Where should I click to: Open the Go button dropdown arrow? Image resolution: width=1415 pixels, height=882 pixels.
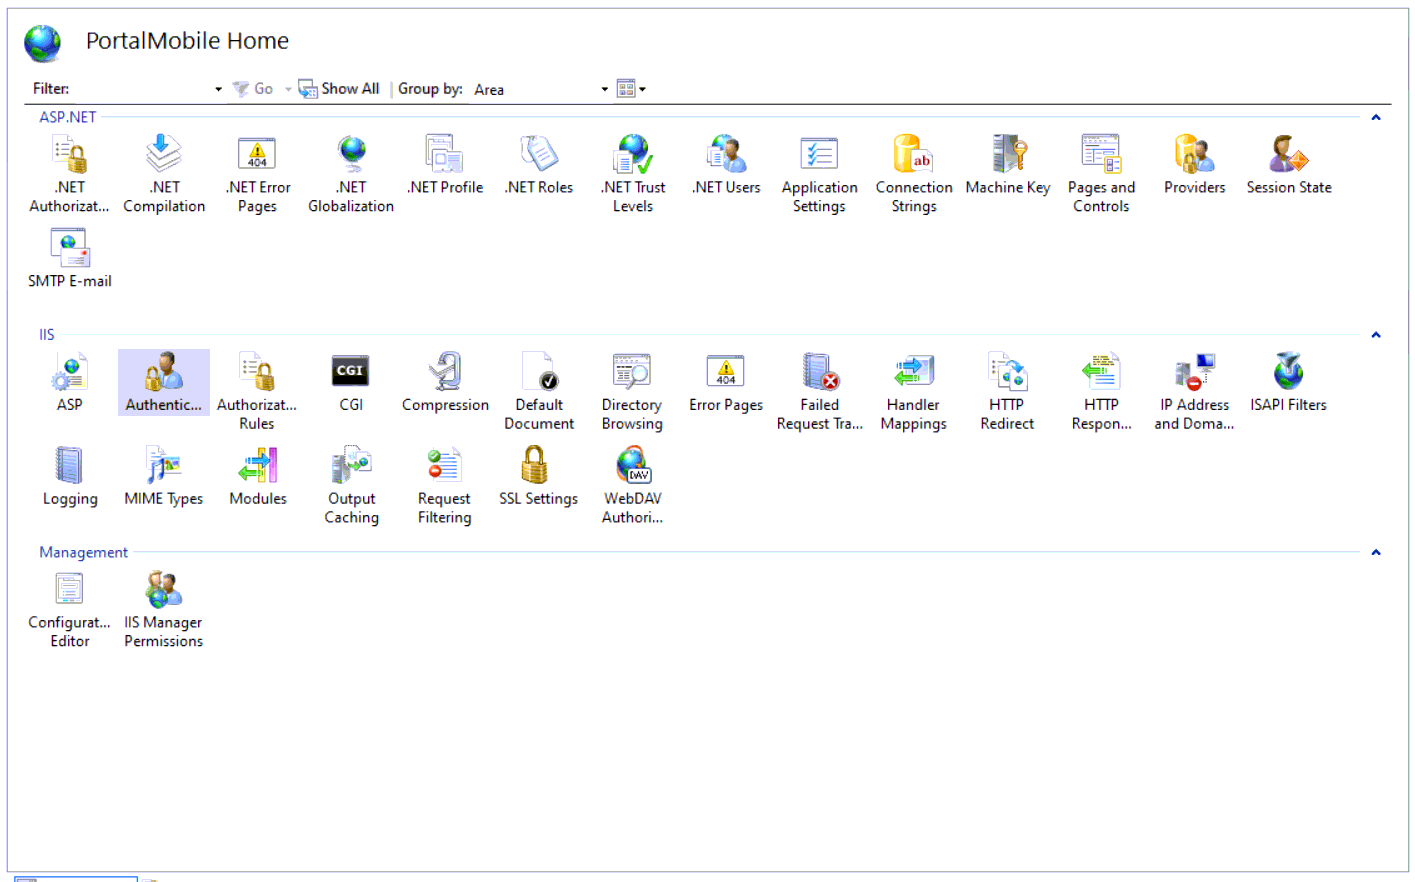point(288,89)
